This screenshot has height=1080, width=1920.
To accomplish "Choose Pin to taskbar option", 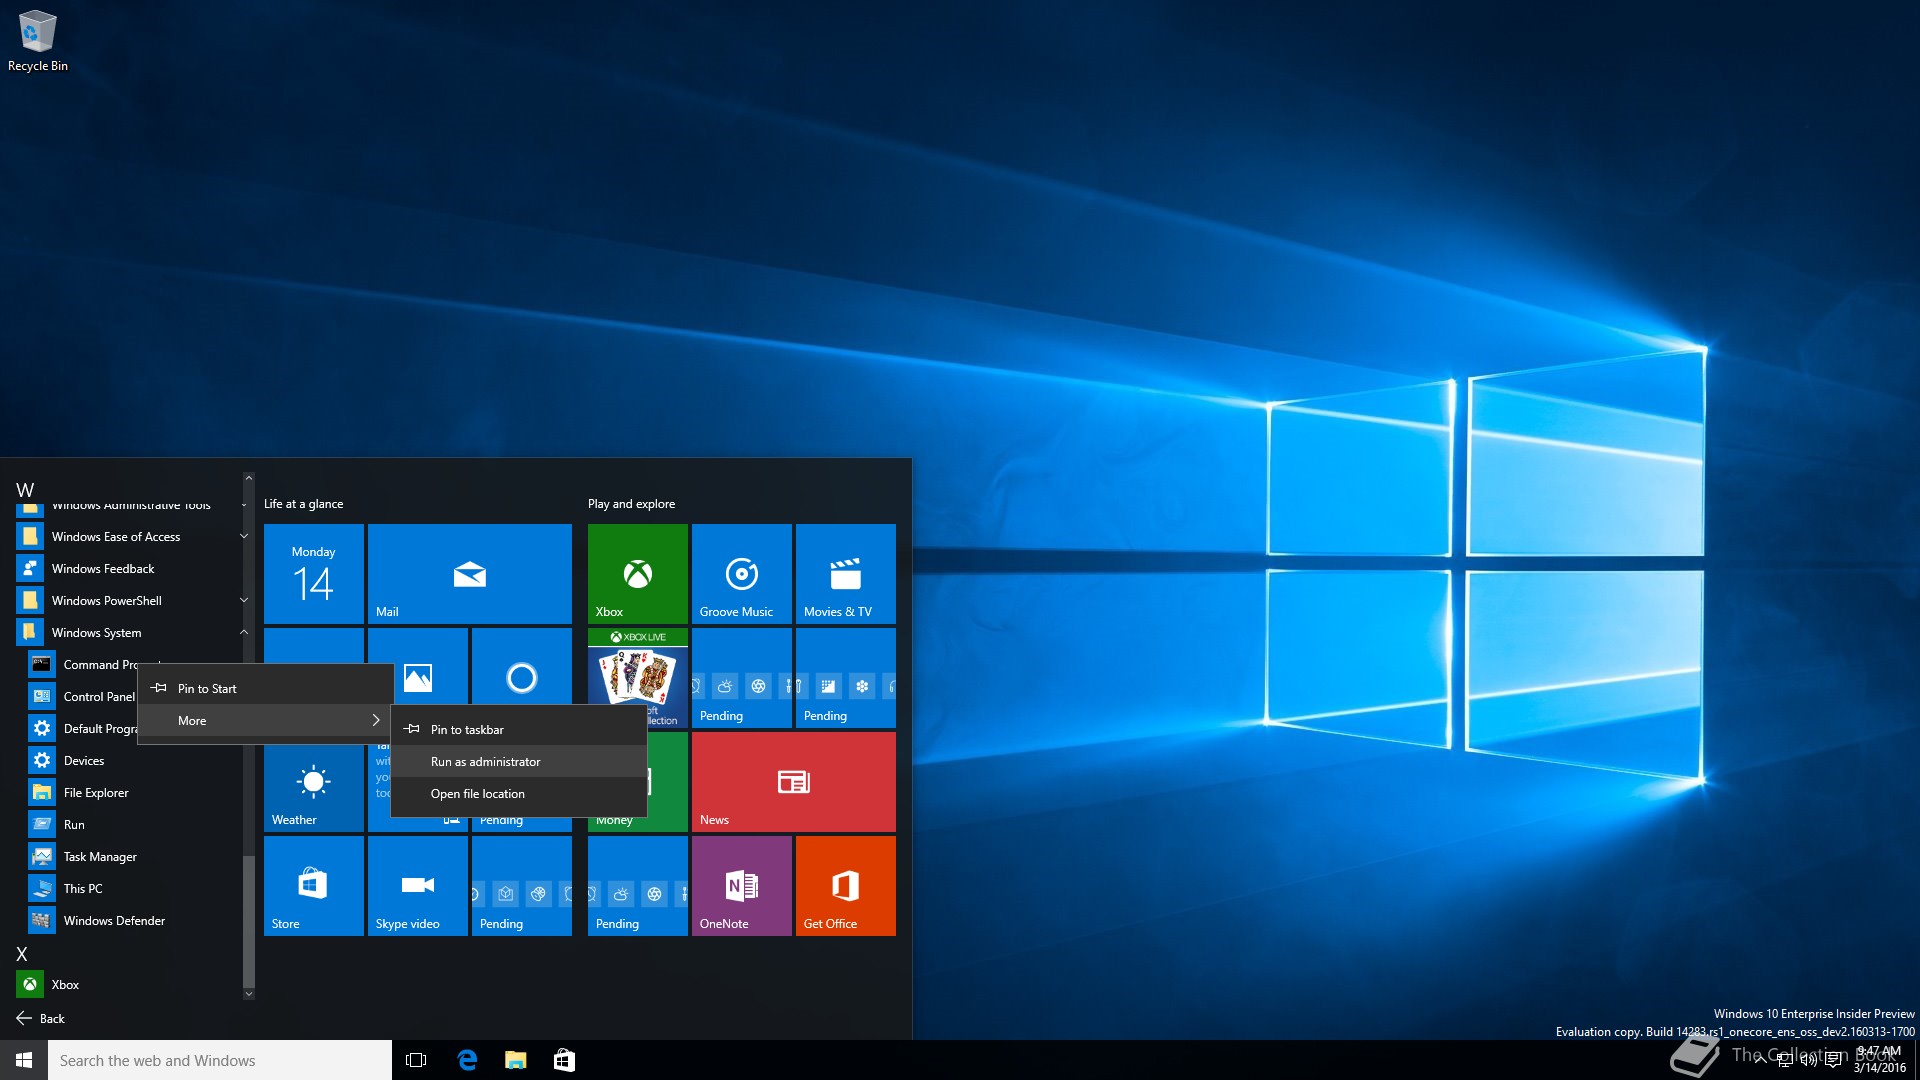I will (467, 730).
